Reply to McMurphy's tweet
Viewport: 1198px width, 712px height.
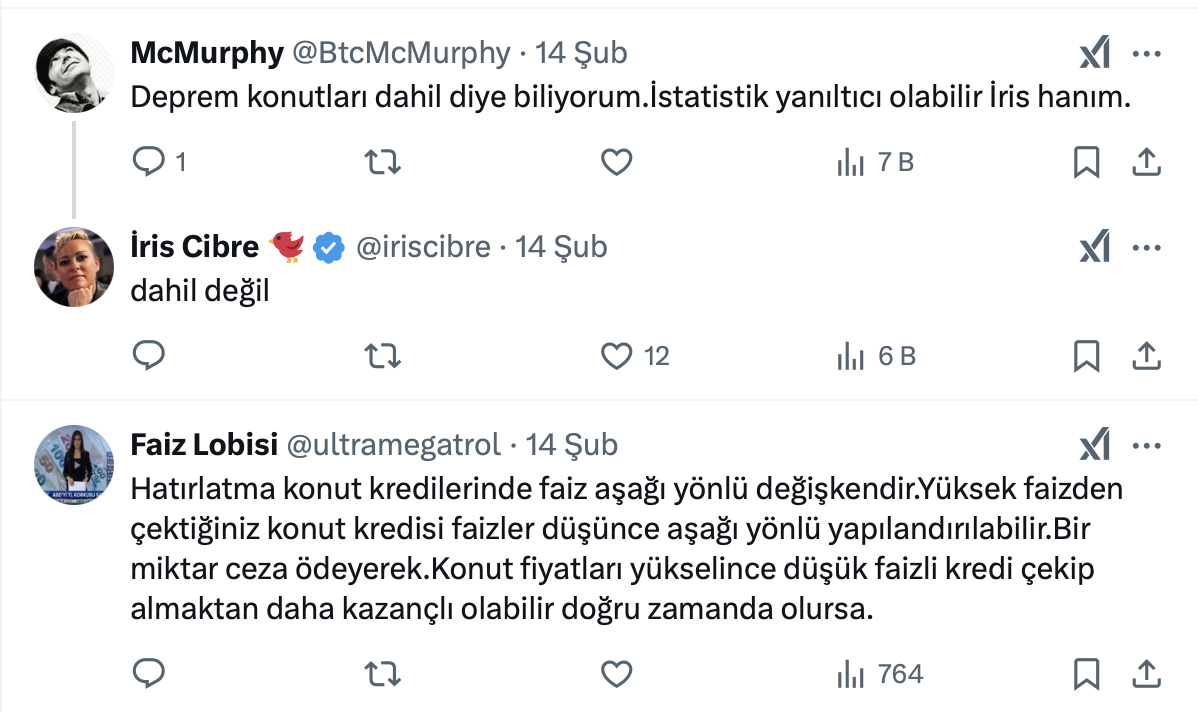(149, 161)
